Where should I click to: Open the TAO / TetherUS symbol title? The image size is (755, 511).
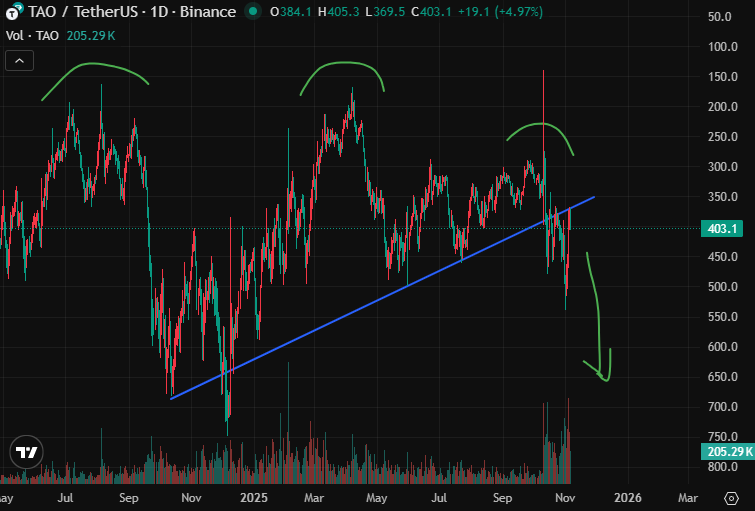coord(132,12)
